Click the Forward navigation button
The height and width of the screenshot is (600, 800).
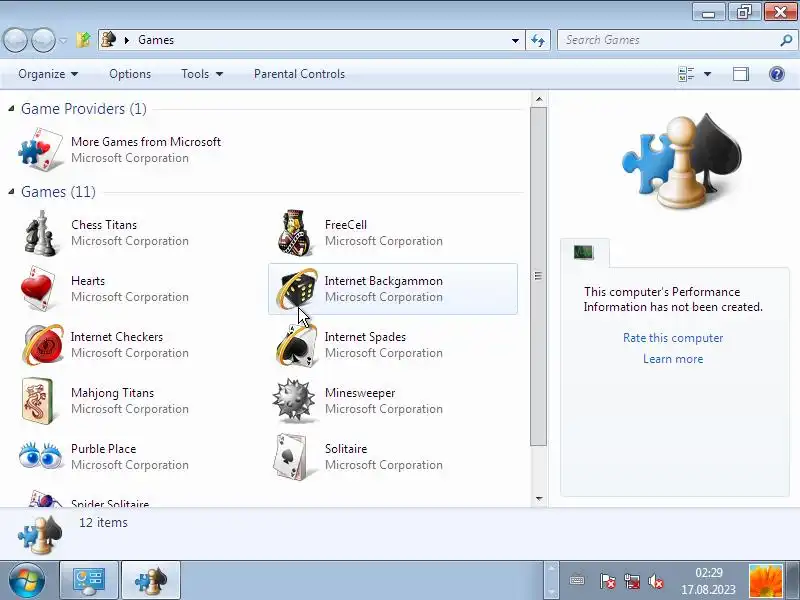tap(43, 40)
